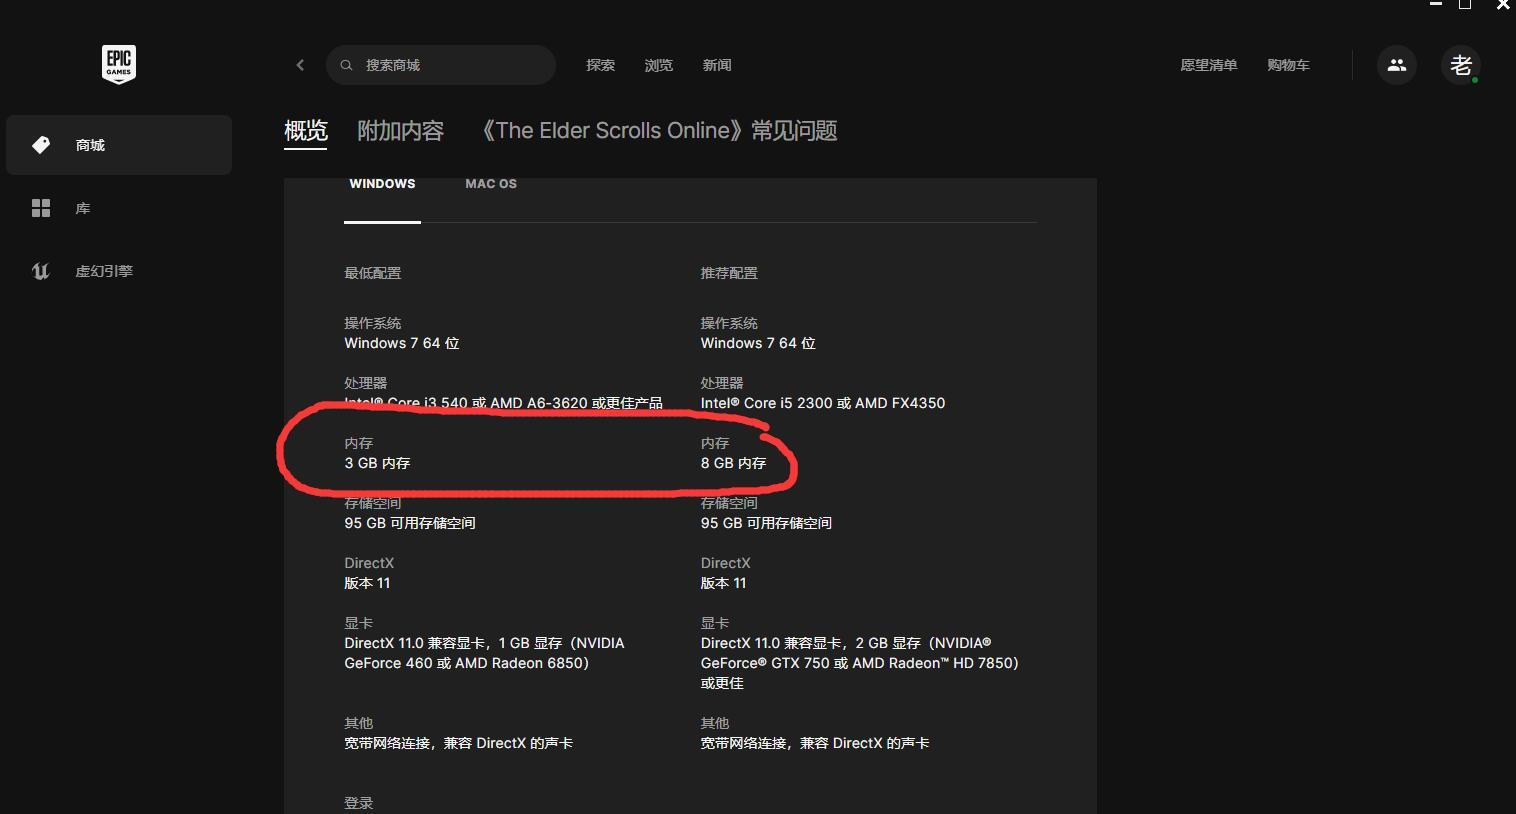Viewport: 1516px width, 814px height.
Task: Click the search magnifier icon
Action: pos(347,65)
